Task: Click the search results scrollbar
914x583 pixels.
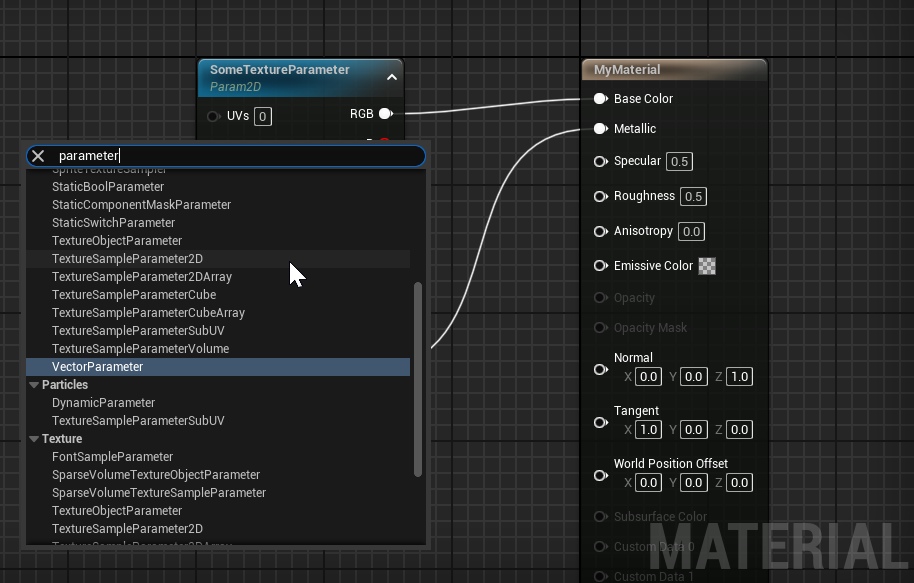Action: (417, 380)
